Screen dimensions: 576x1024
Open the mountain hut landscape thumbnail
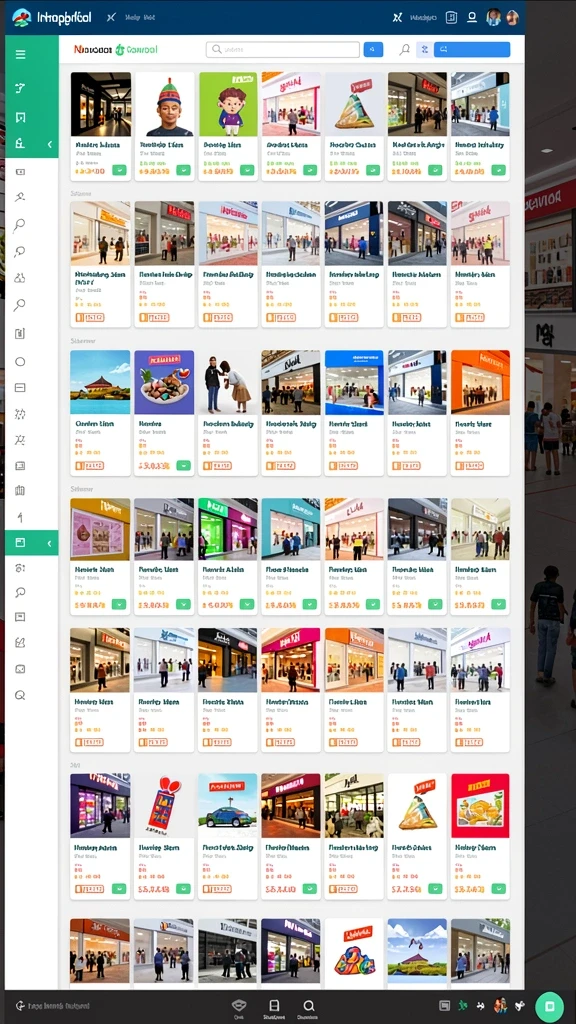click(417, 951)
